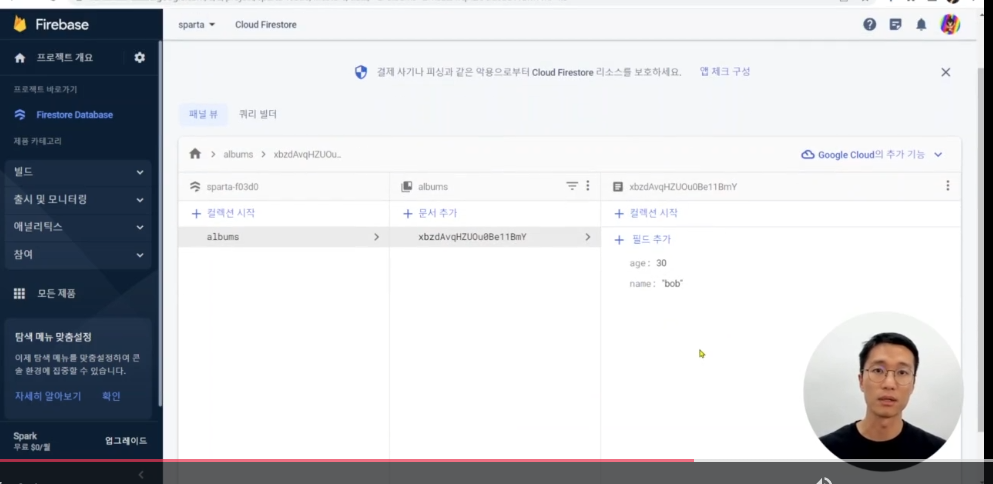The width and height of the screenshot is (993, 484).
Task: Click the Firestore Database sidebar icon
Action: tap(20, 115)
